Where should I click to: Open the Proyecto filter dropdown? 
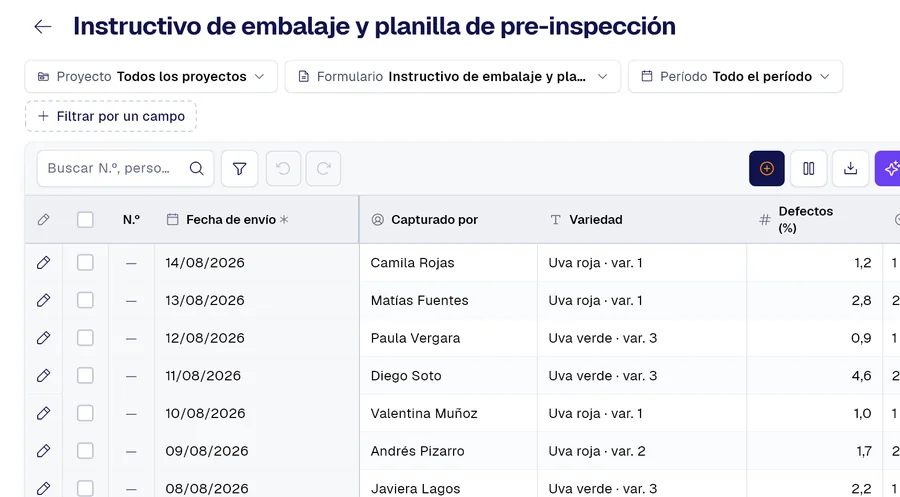[151, 76]
